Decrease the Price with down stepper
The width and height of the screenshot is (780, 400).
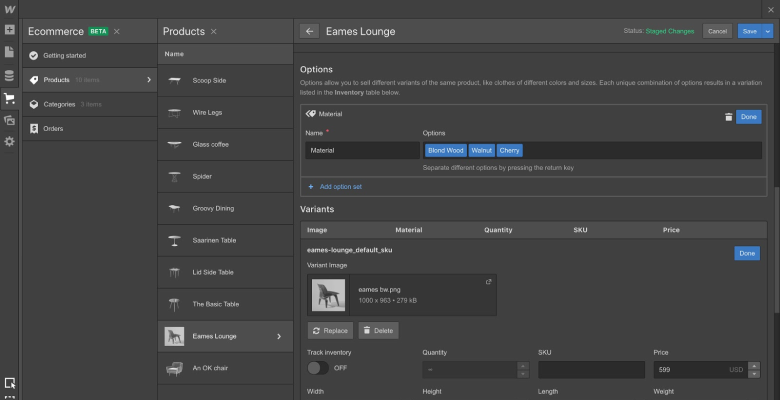754,374
